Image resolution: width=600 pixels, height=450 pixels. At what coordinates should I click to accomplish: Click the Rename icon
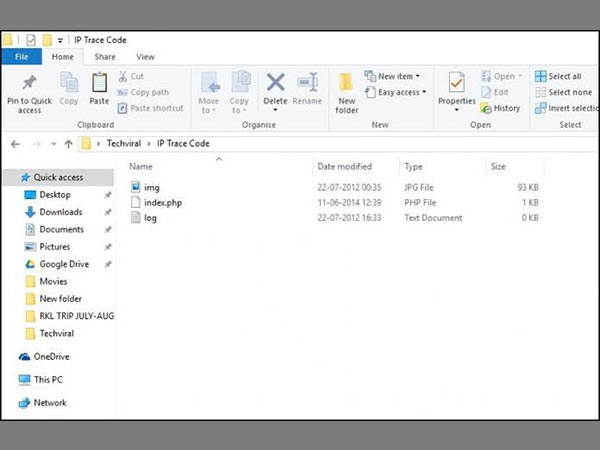click(x=307, y=82)
